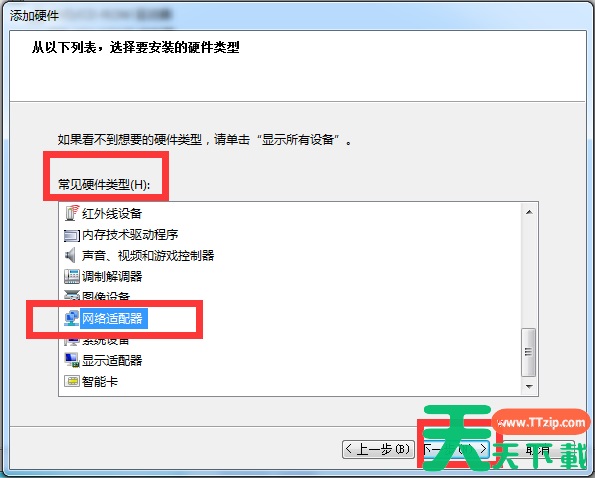Click the smart card icon
Image resolution: width=595 pixels, height=478 pixels.
pyautogui.click(x=72, y=381)
